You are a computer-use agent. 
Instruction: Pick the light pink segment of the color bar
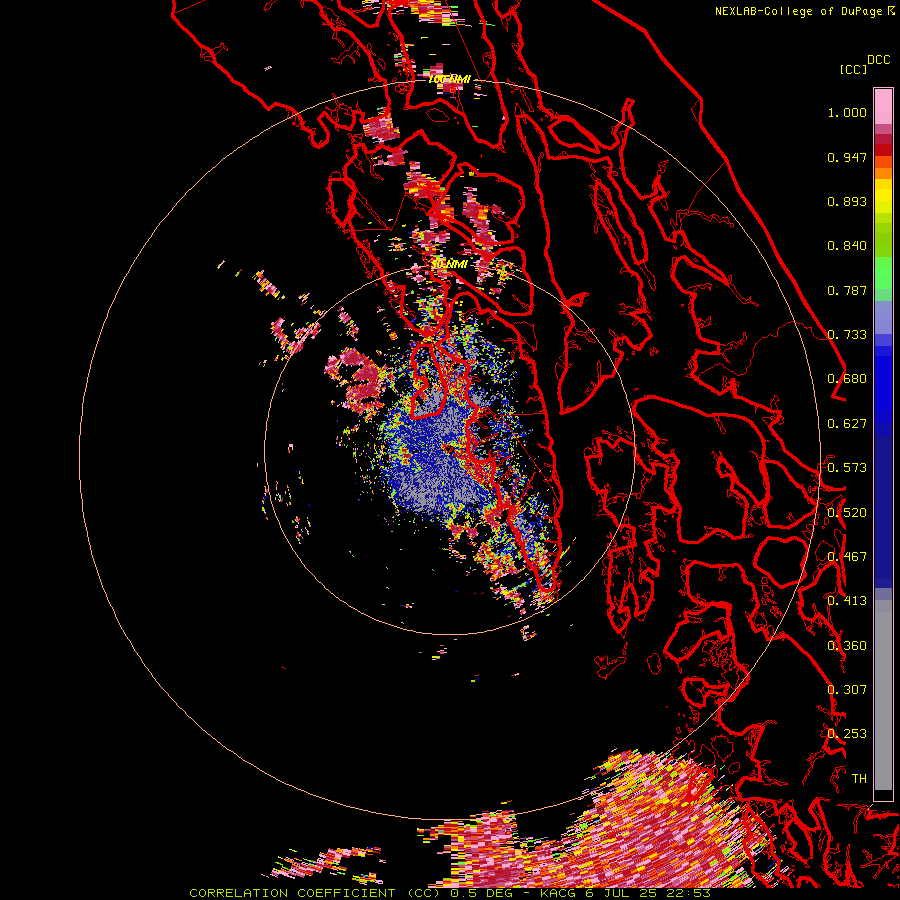pos(883,107)
